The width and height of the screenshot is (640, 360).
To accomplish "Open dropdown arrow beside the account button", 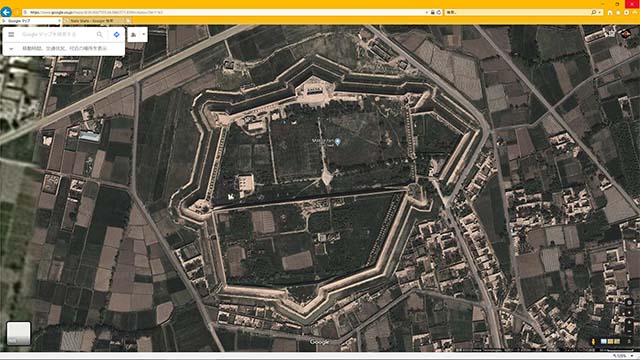I will [144, 35].
